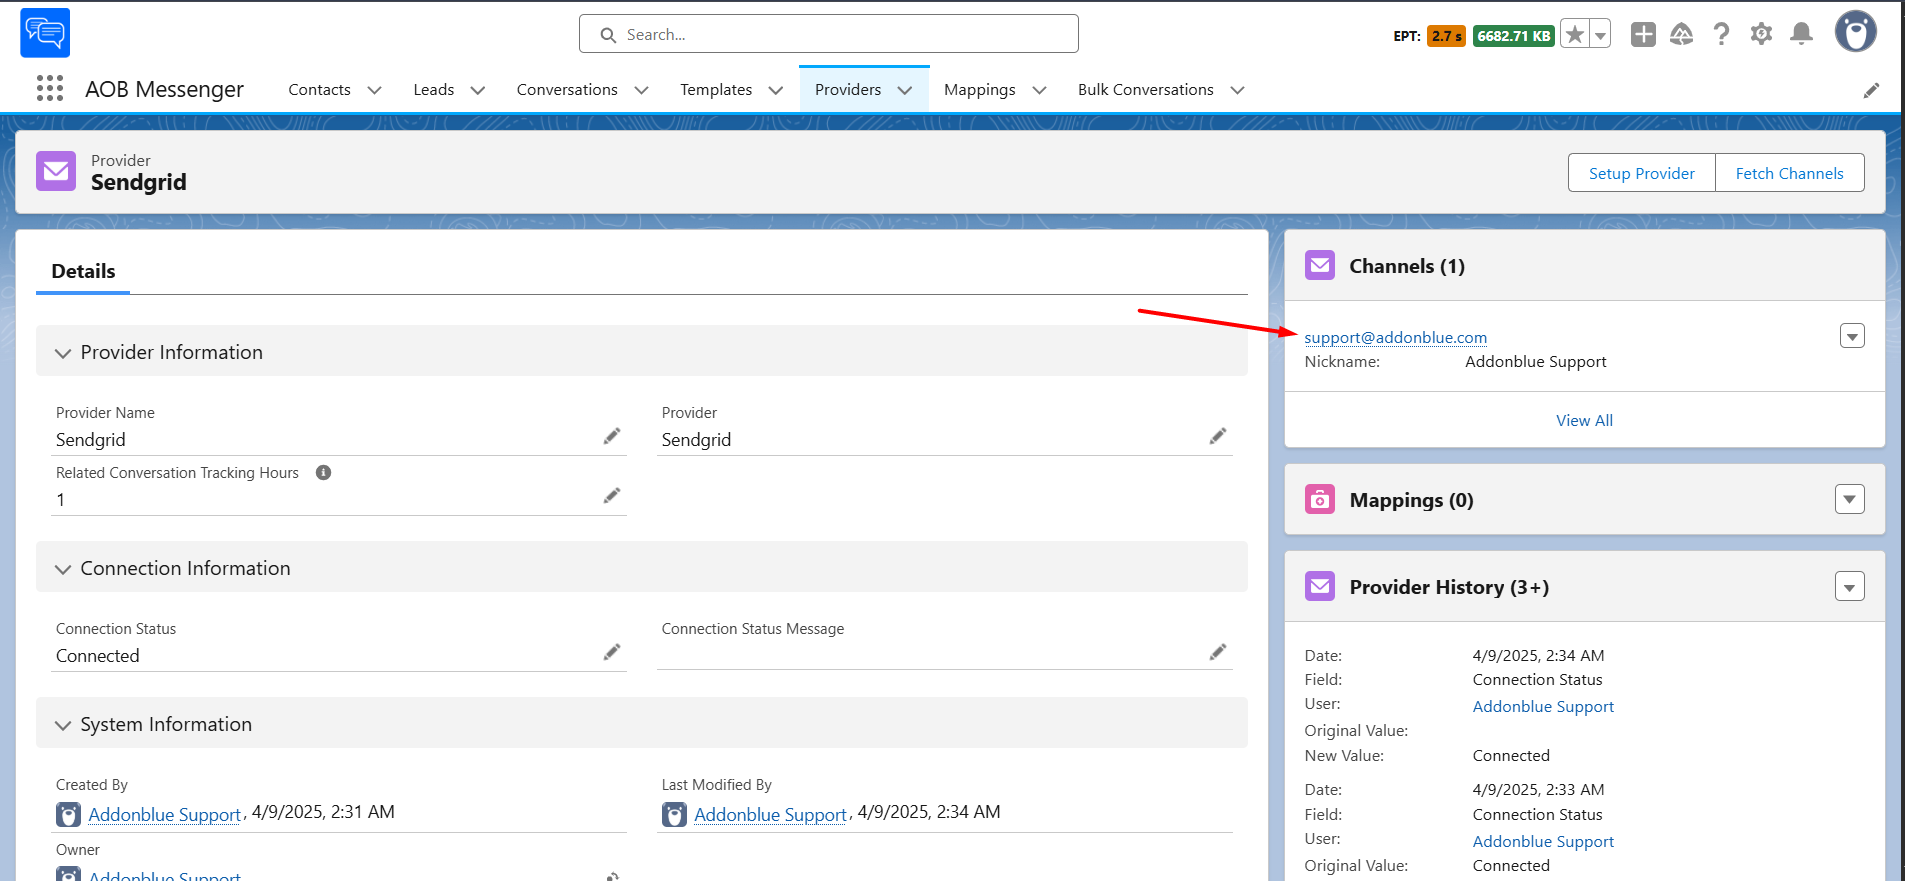1905x881 pixels.
Task: Edit the Connection Status pencil icon
Action: pos(612,652)
